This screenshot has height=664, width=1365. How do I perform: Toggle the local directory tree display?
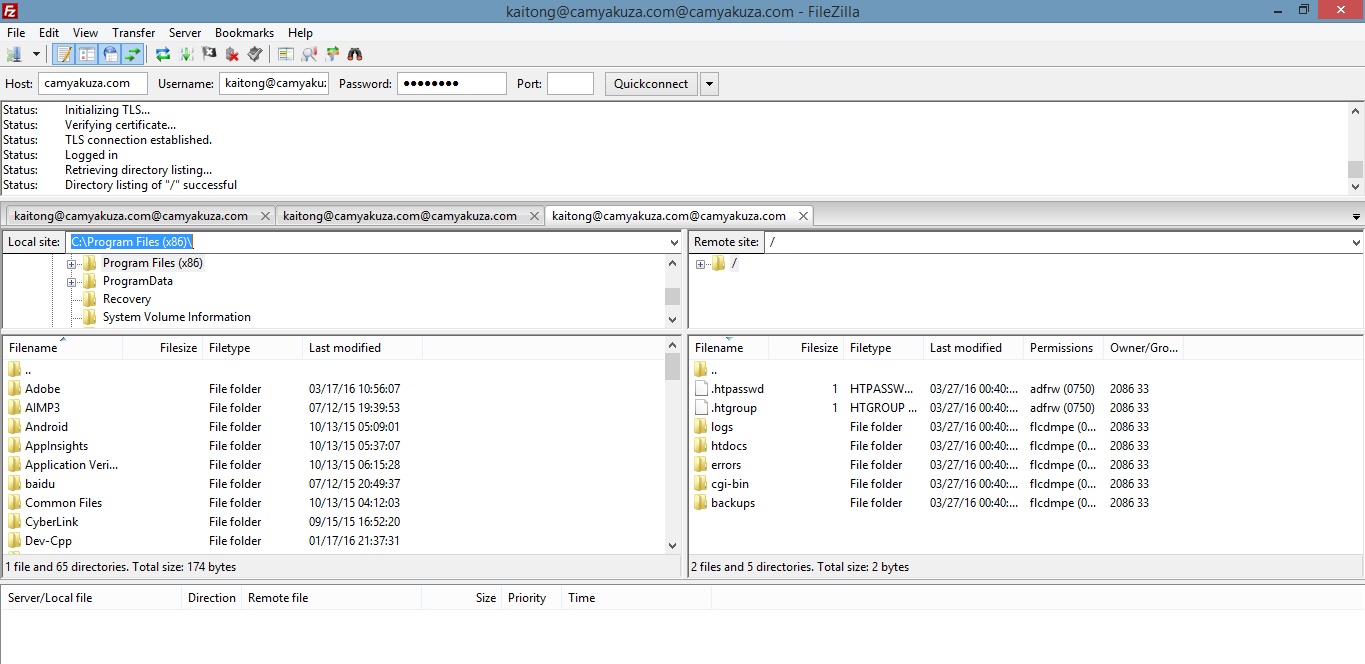pyautogui.click(x=87, y=54)
